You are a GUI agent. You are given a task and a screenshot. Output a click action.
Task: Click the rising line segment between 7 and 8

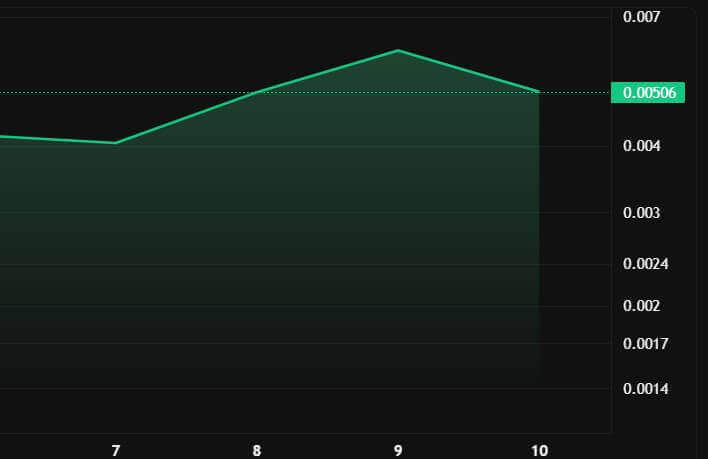point(187,117)
